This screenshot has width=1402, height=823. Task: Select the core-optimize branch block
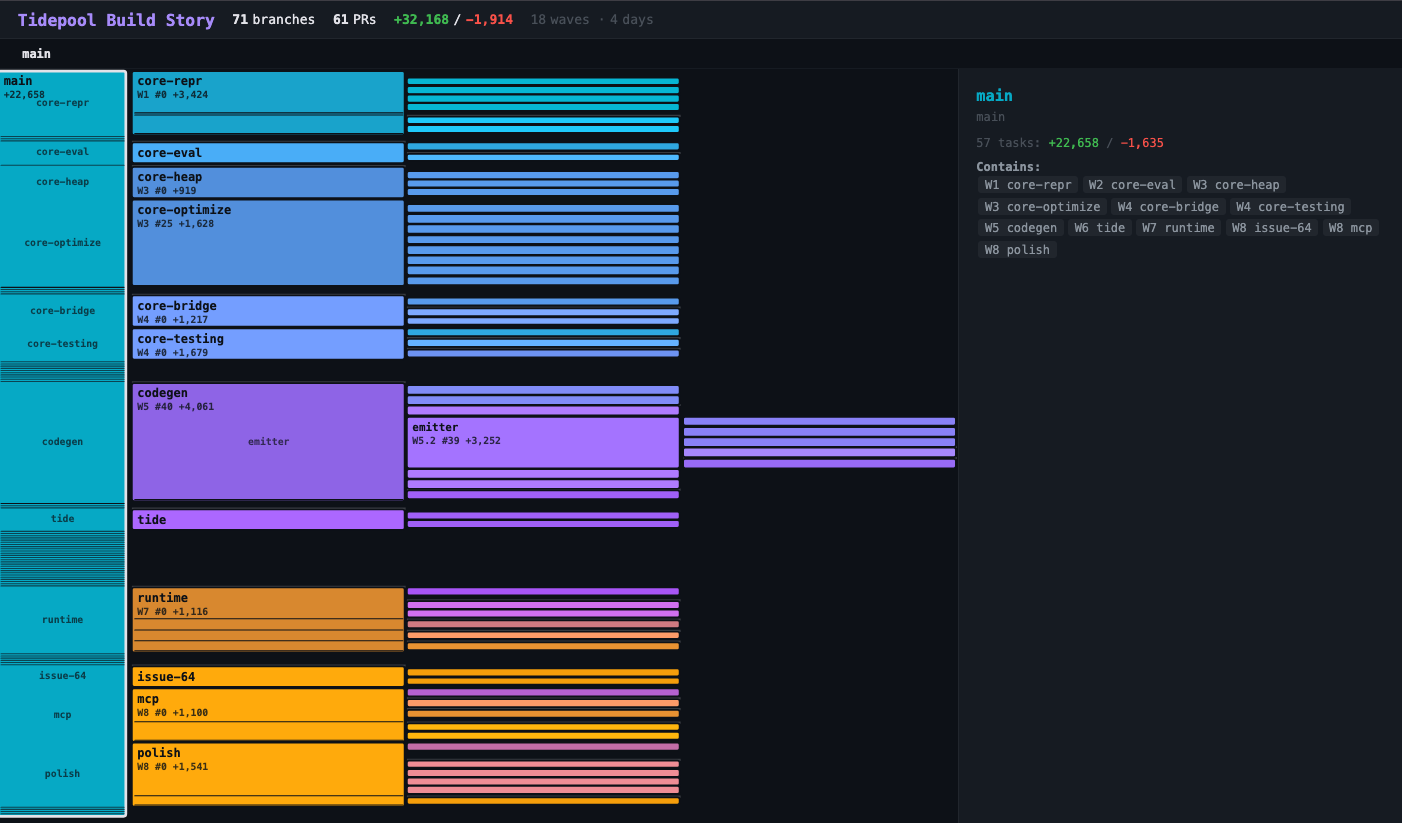pos(268,240)
